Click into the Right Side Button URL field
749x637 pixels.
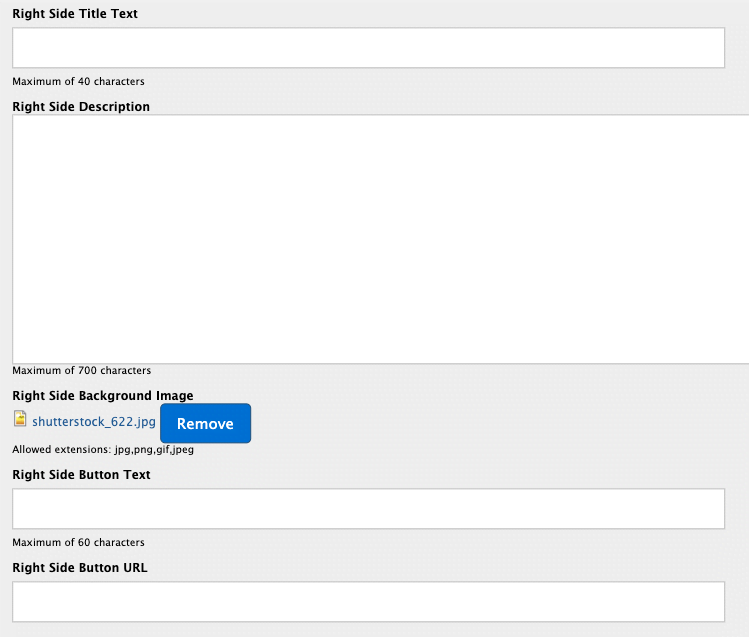368,602
